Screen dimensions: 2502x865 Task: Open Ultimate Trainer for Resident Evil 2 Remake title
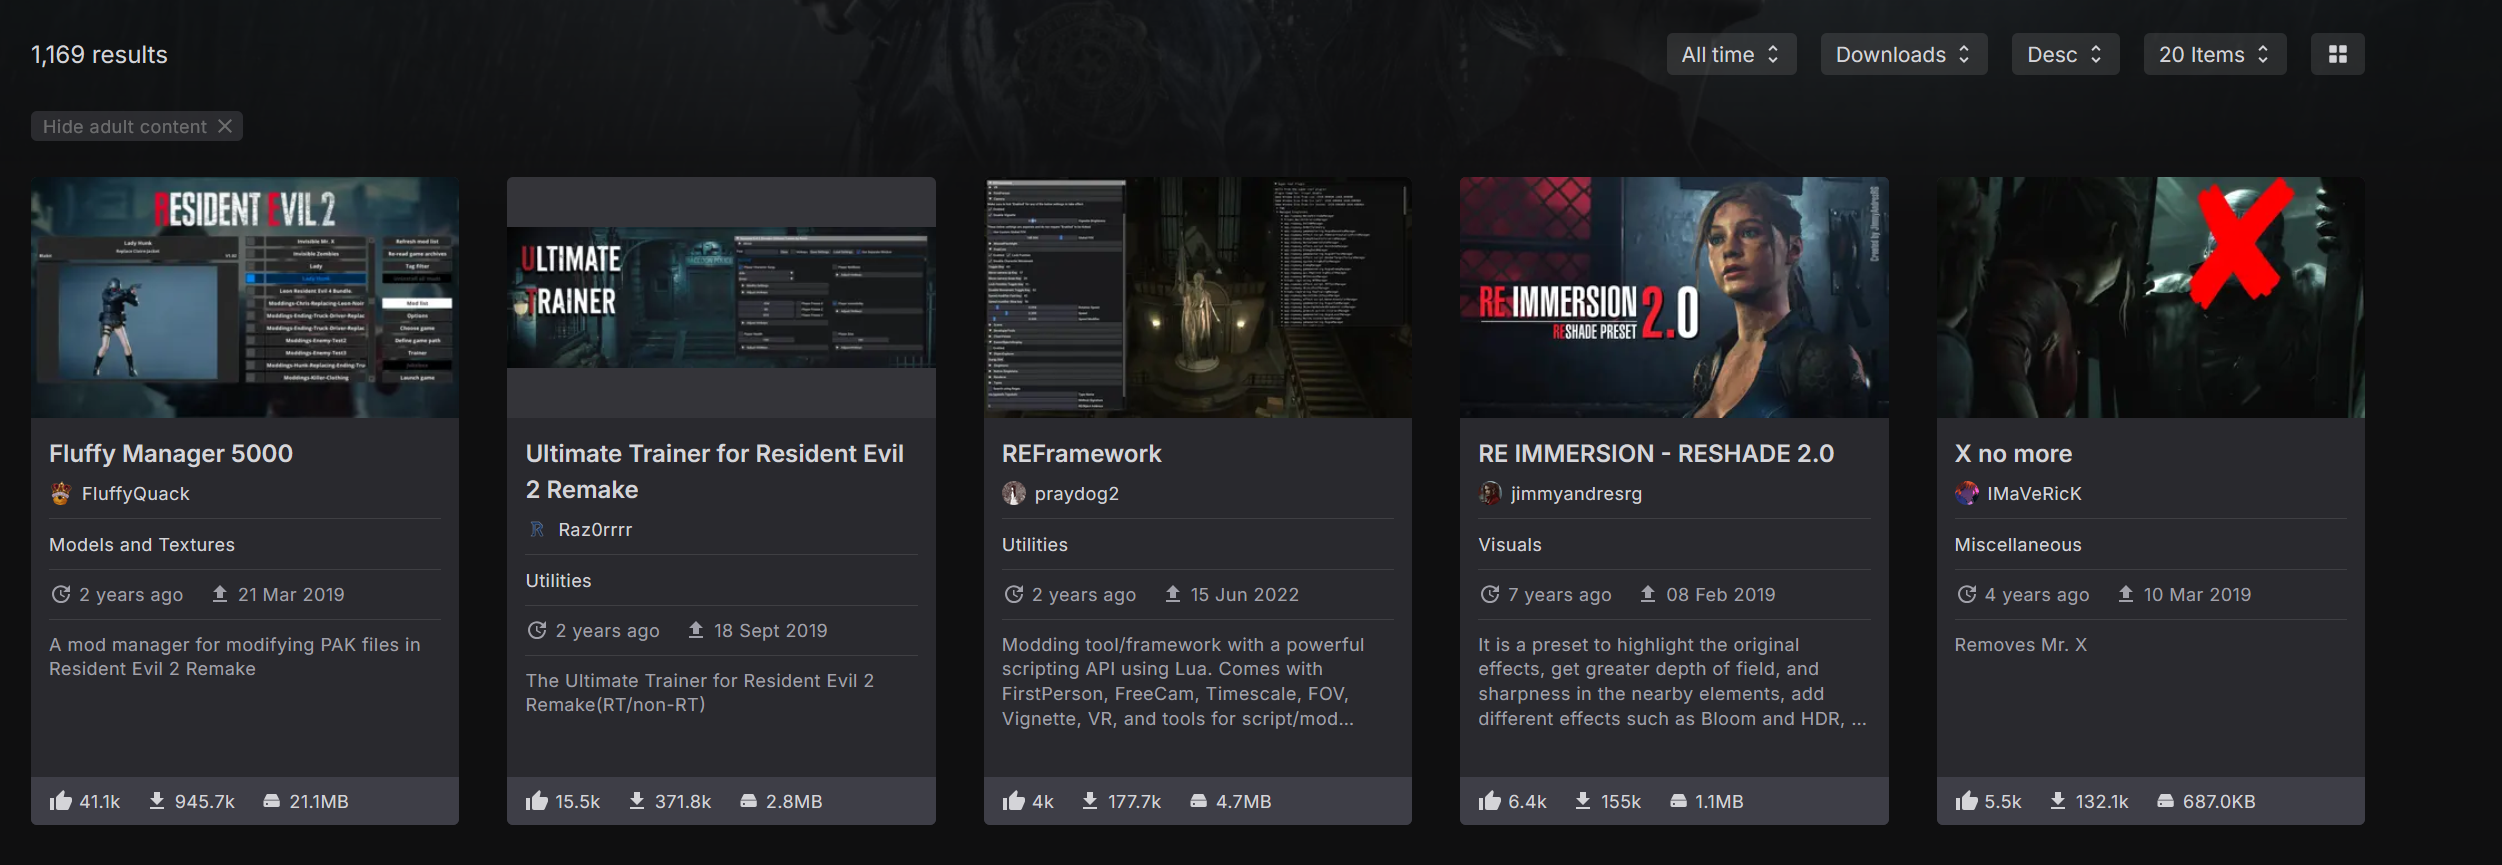[x=715, y=472]
